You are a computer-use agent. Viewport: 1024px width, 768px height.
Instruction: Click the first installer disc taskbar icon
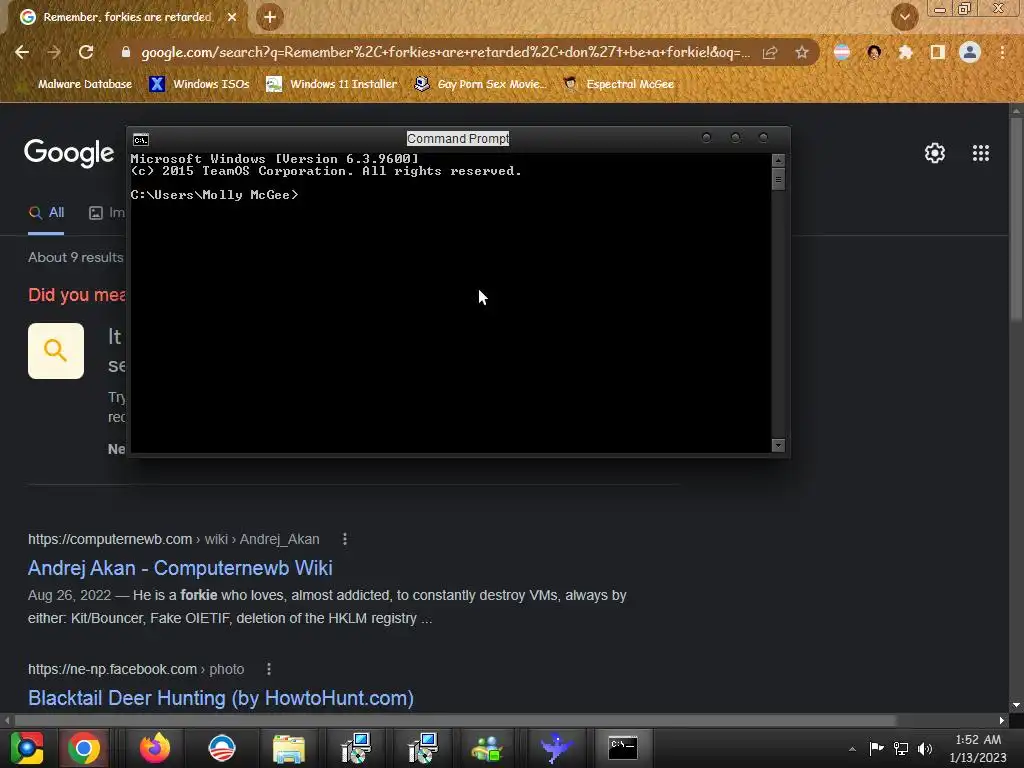356,748
